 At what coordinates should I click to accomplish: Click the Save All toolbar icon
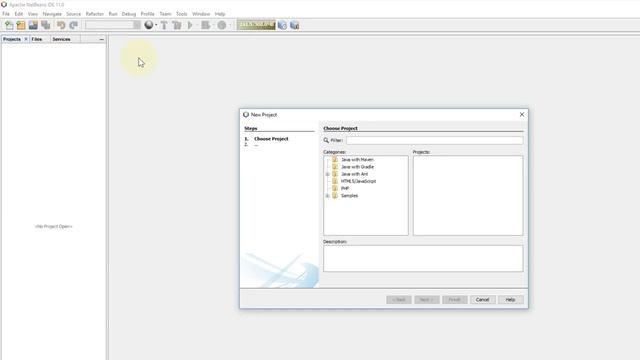(x=45, y=25)
